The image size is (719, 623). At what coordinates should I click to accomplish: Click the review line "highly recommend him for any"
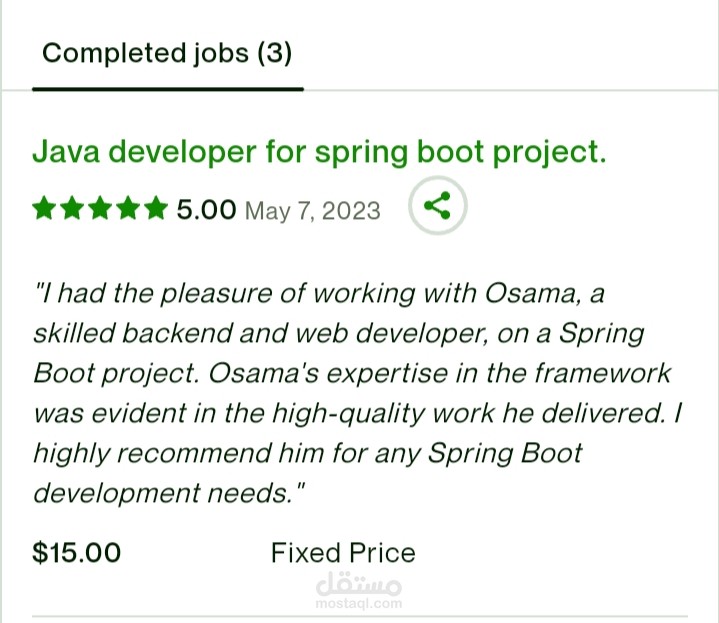[308, 453]
